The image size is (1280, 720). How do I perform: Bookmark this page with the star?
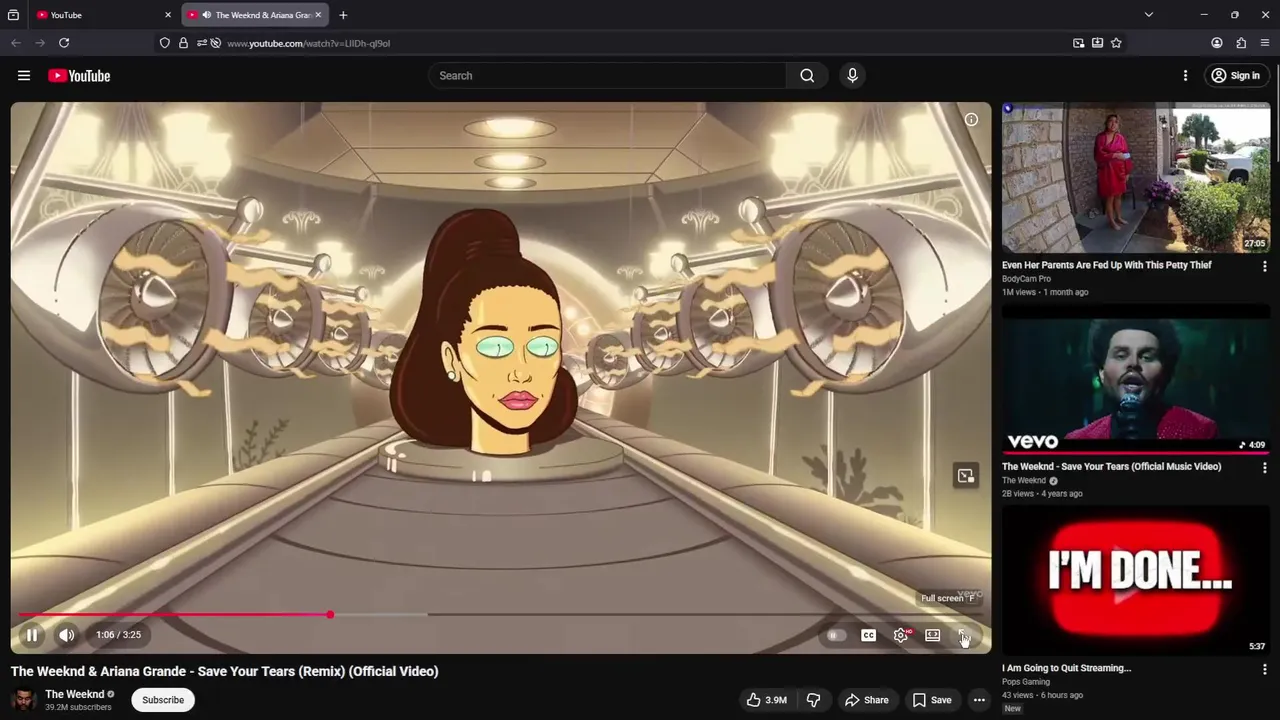click(1116, 43)
